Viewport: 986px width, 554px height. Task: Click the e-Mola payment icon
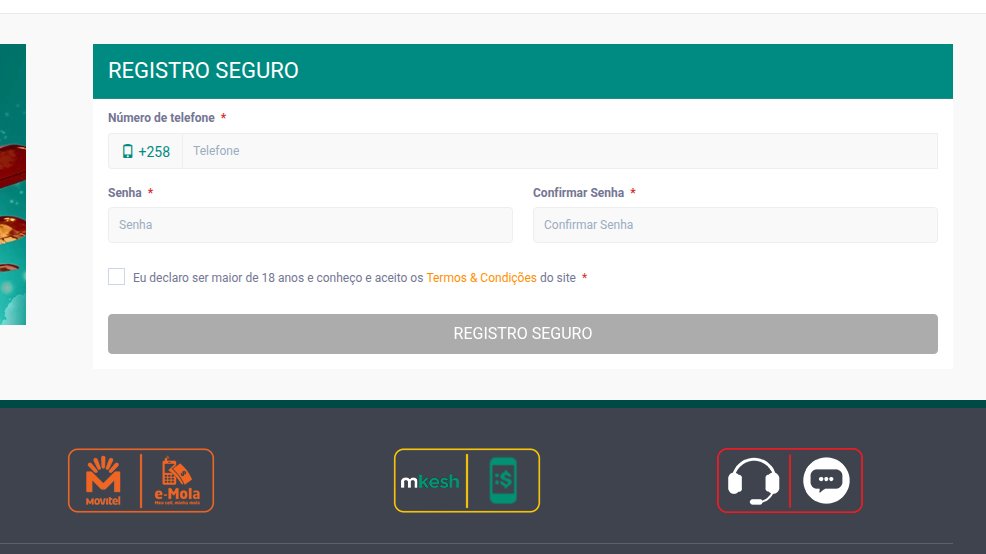click(x=177, y=481)
